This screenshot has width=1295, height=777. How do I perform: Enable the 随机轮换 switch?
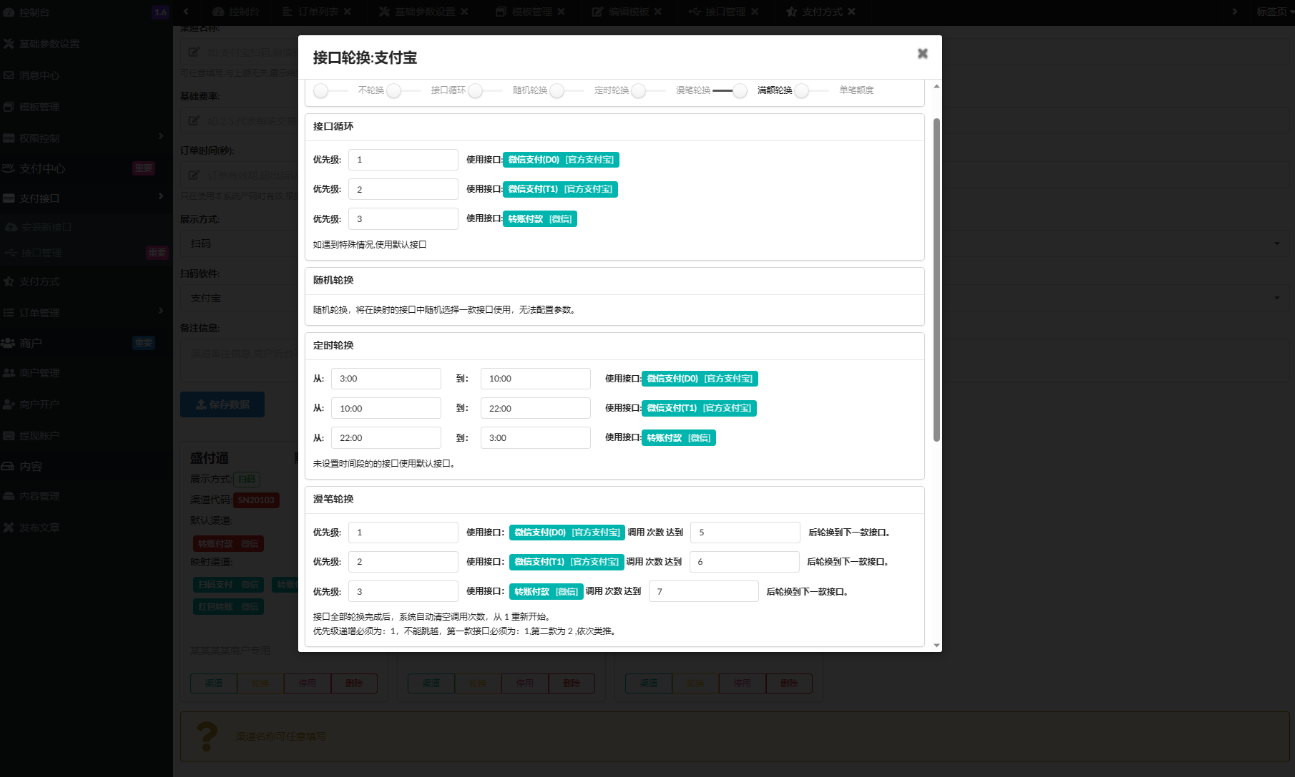(x=485, y=90)
